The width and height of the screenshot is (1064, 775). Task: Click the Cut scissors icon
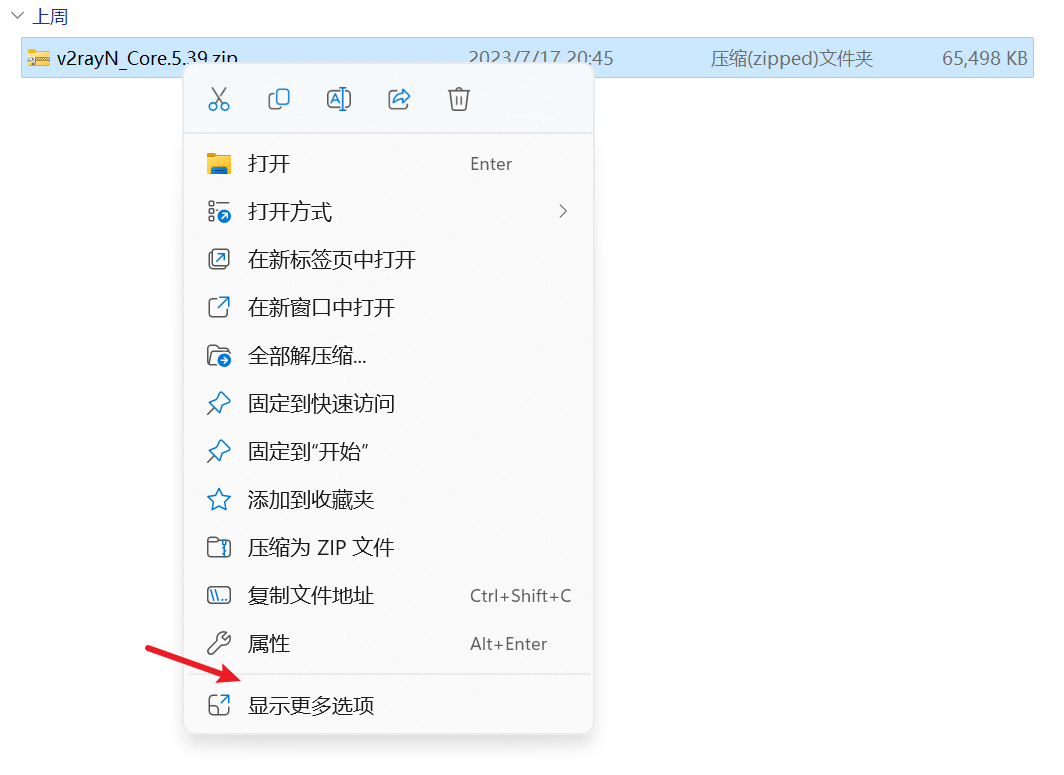tap(218, 99)
